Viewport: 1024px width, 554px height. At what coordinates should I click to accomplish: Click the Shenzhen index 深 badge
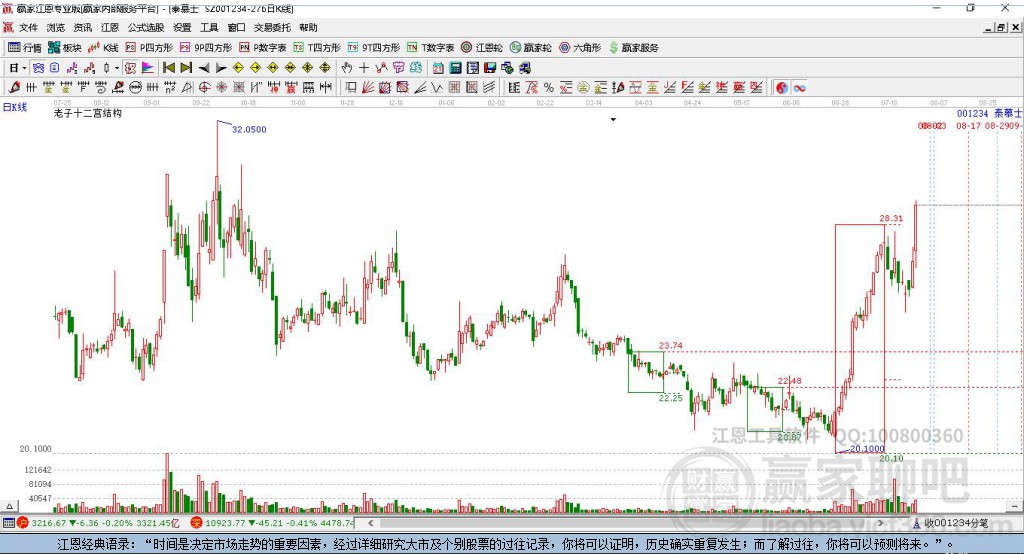[x=197, y=523]
